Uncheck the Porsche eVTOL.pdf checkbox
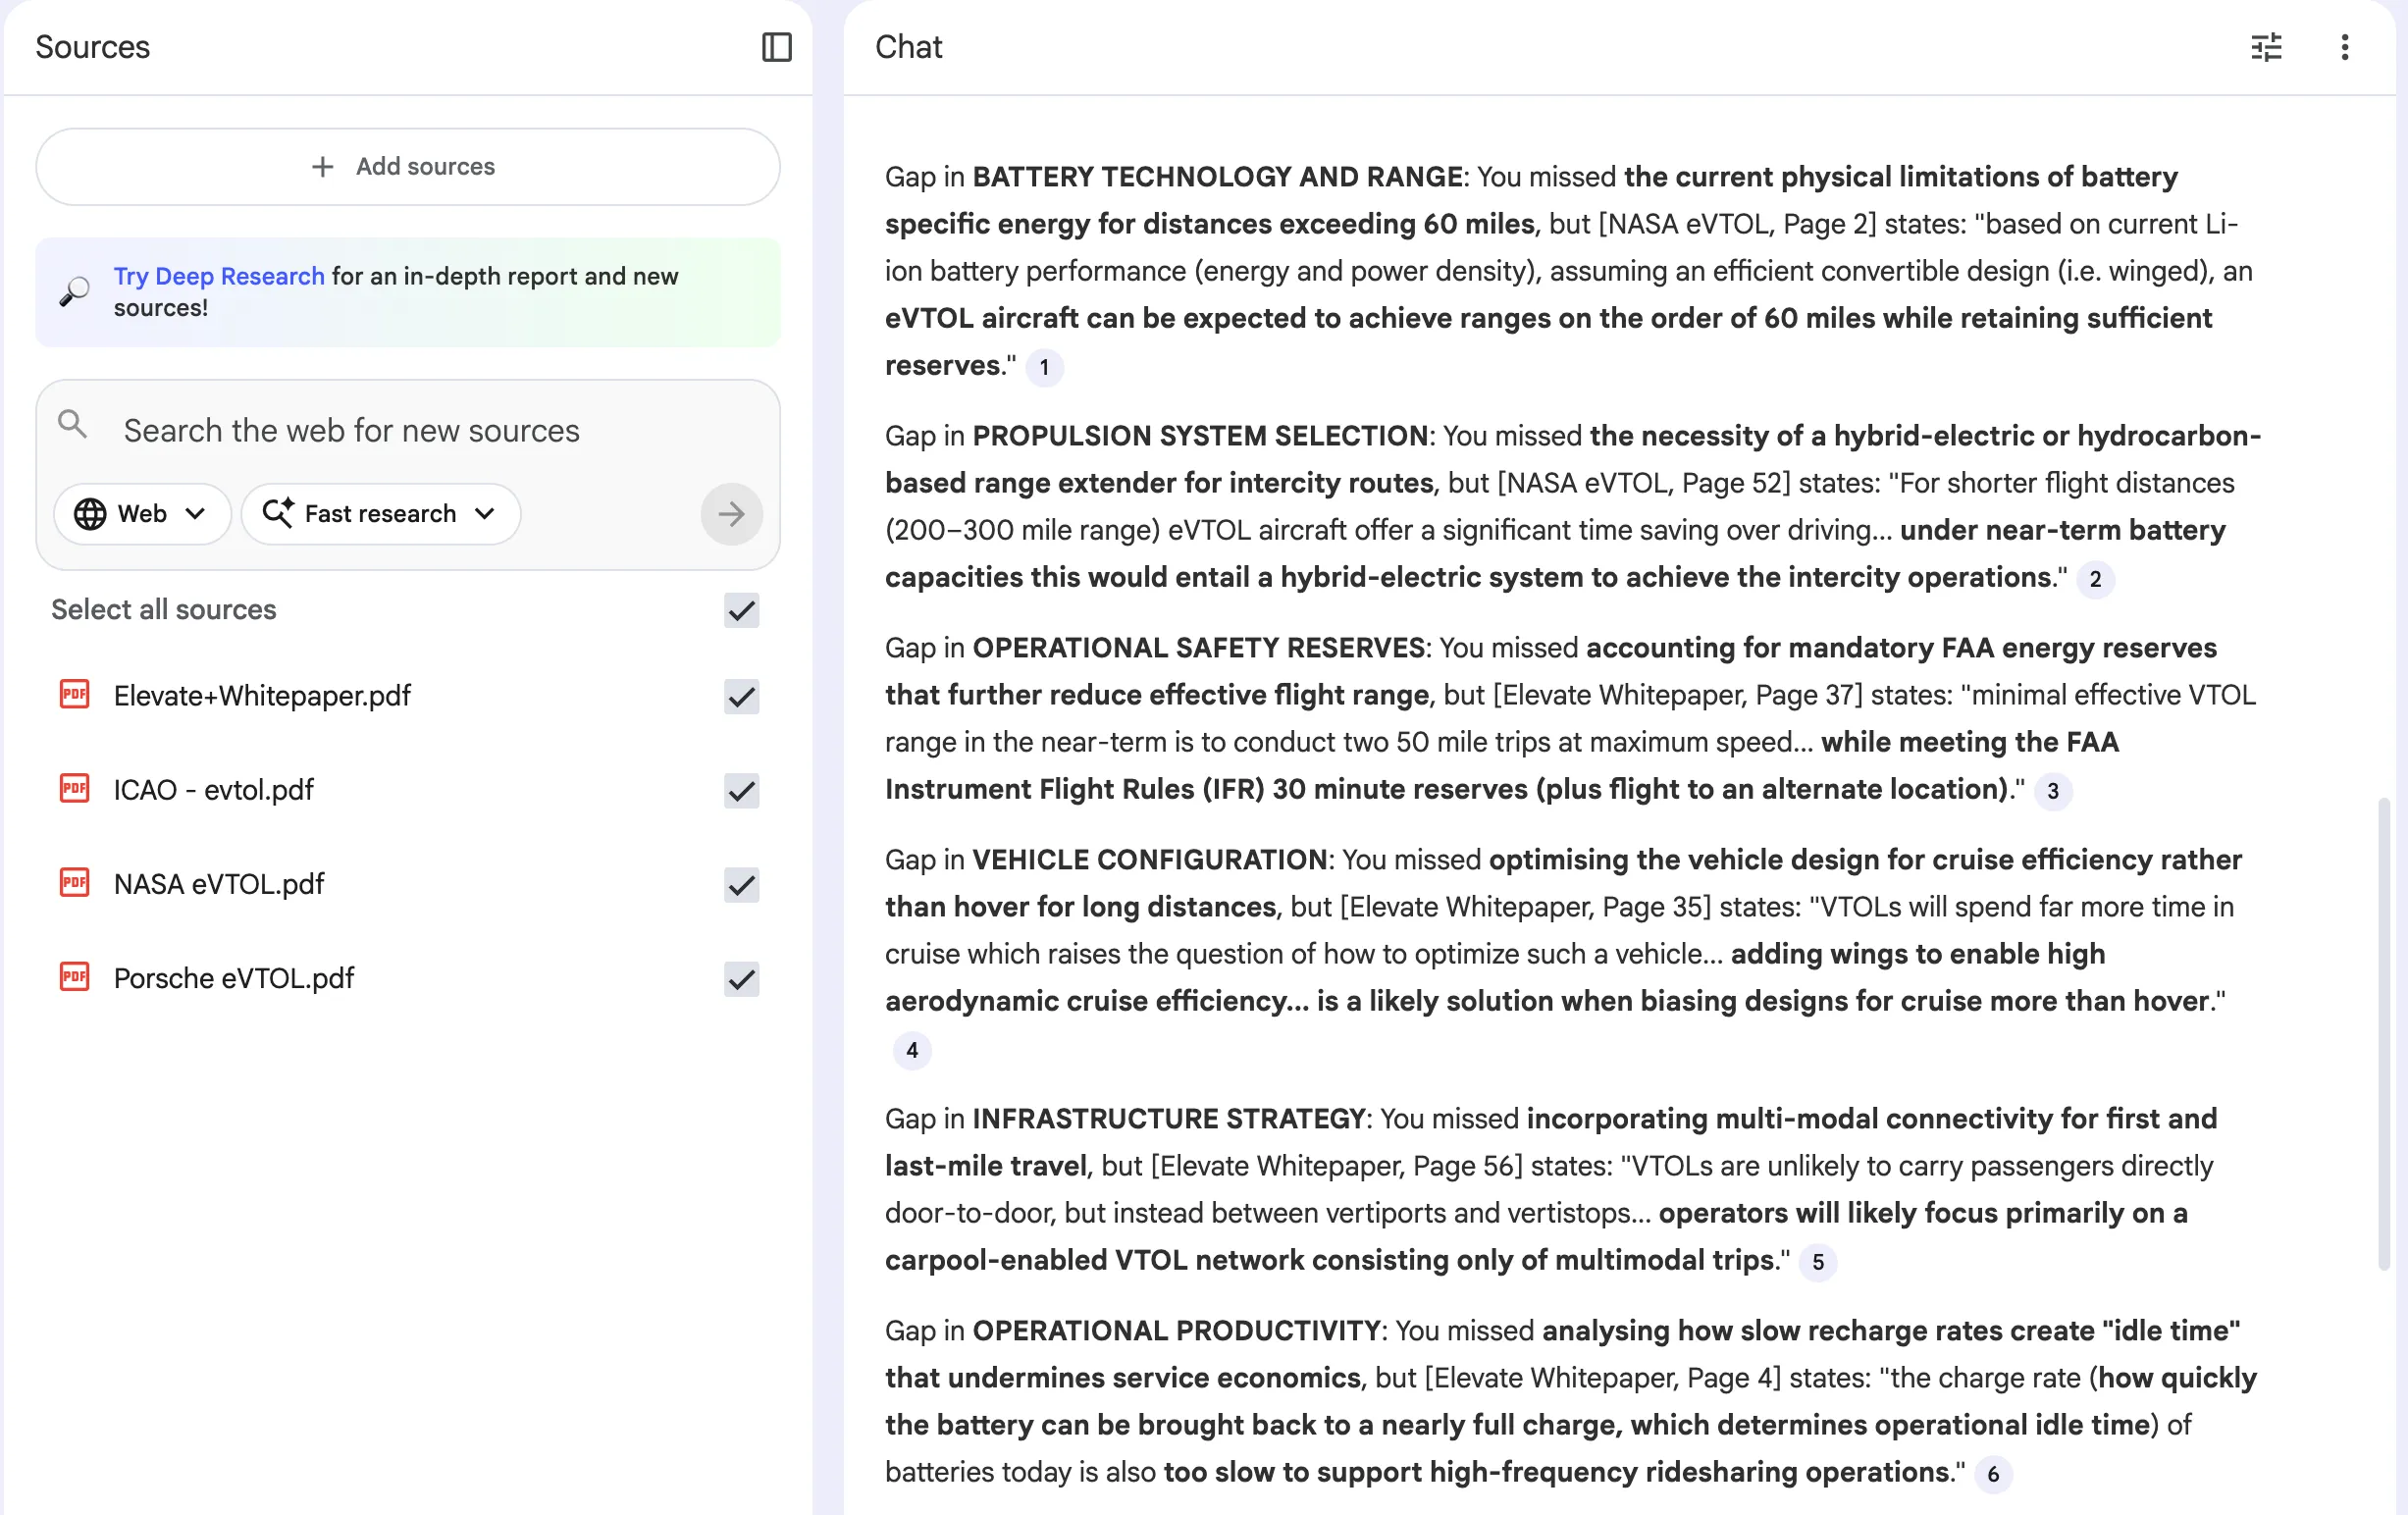 (741, 978)
